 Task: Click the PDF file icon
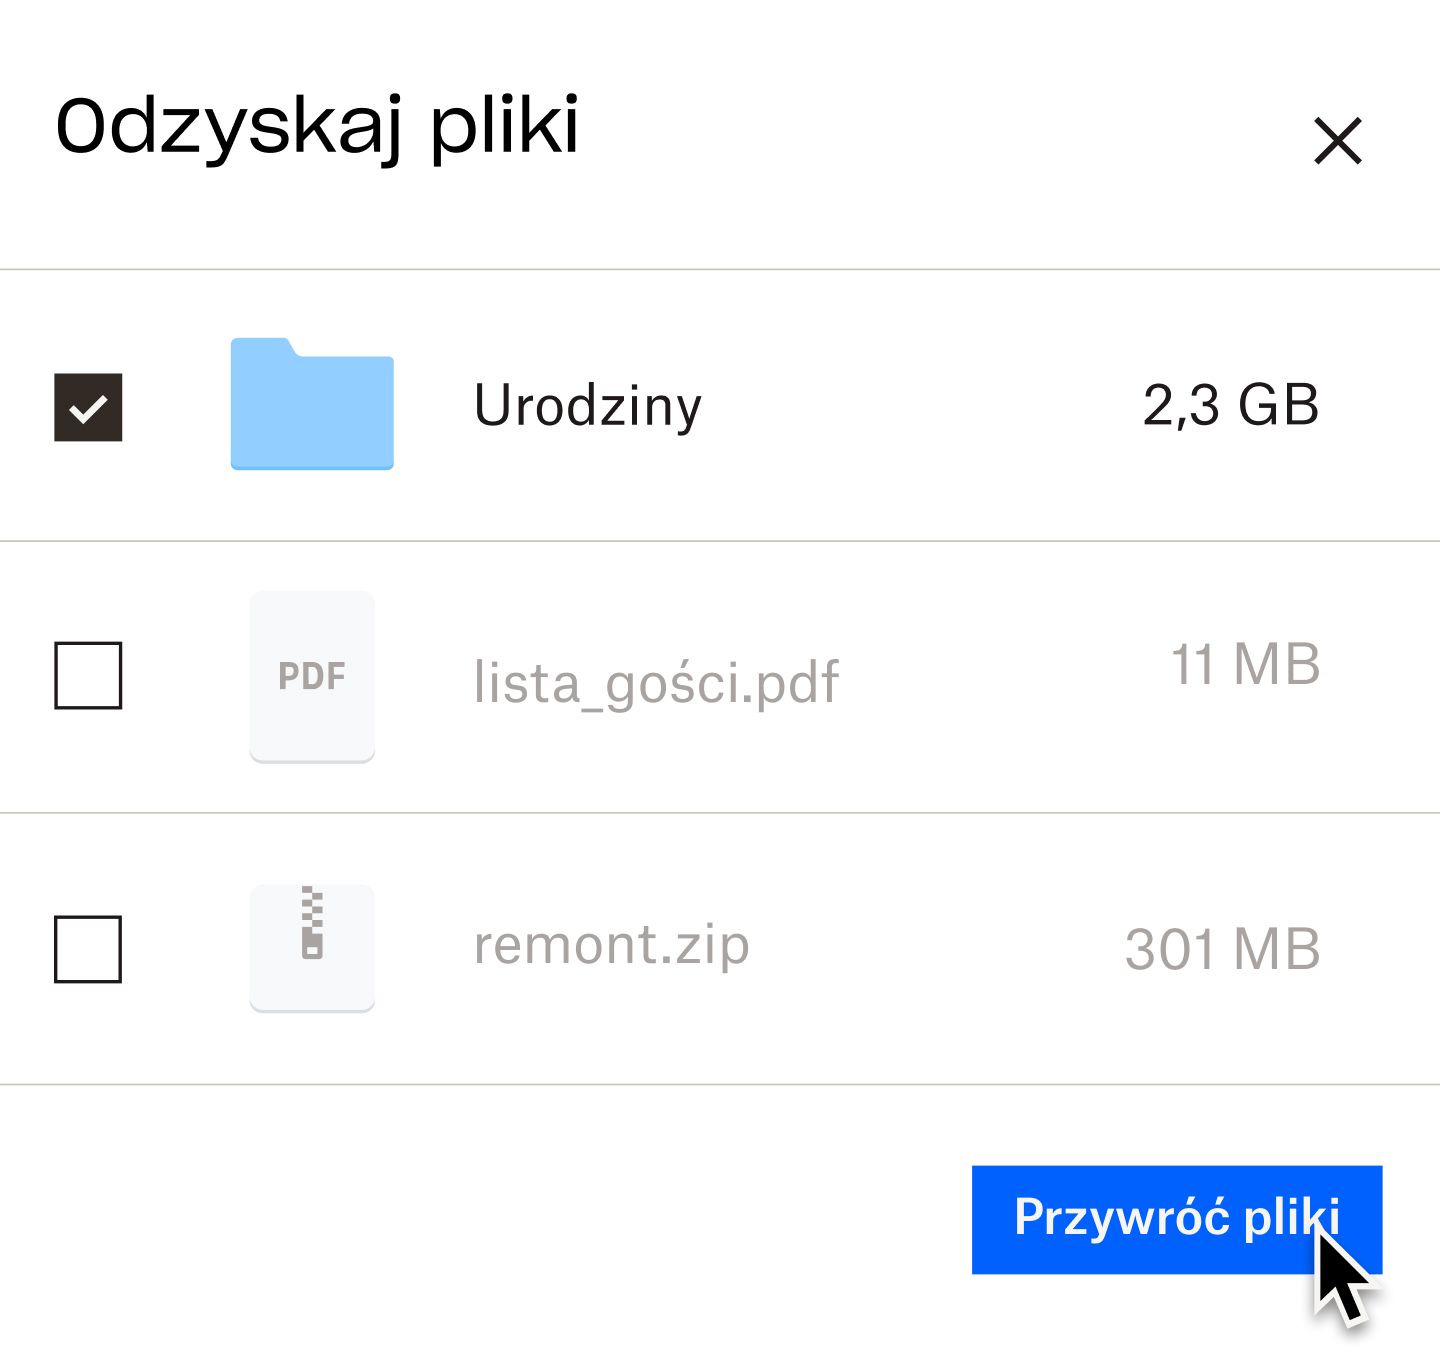pyautogui.click(x=312, y=676)
